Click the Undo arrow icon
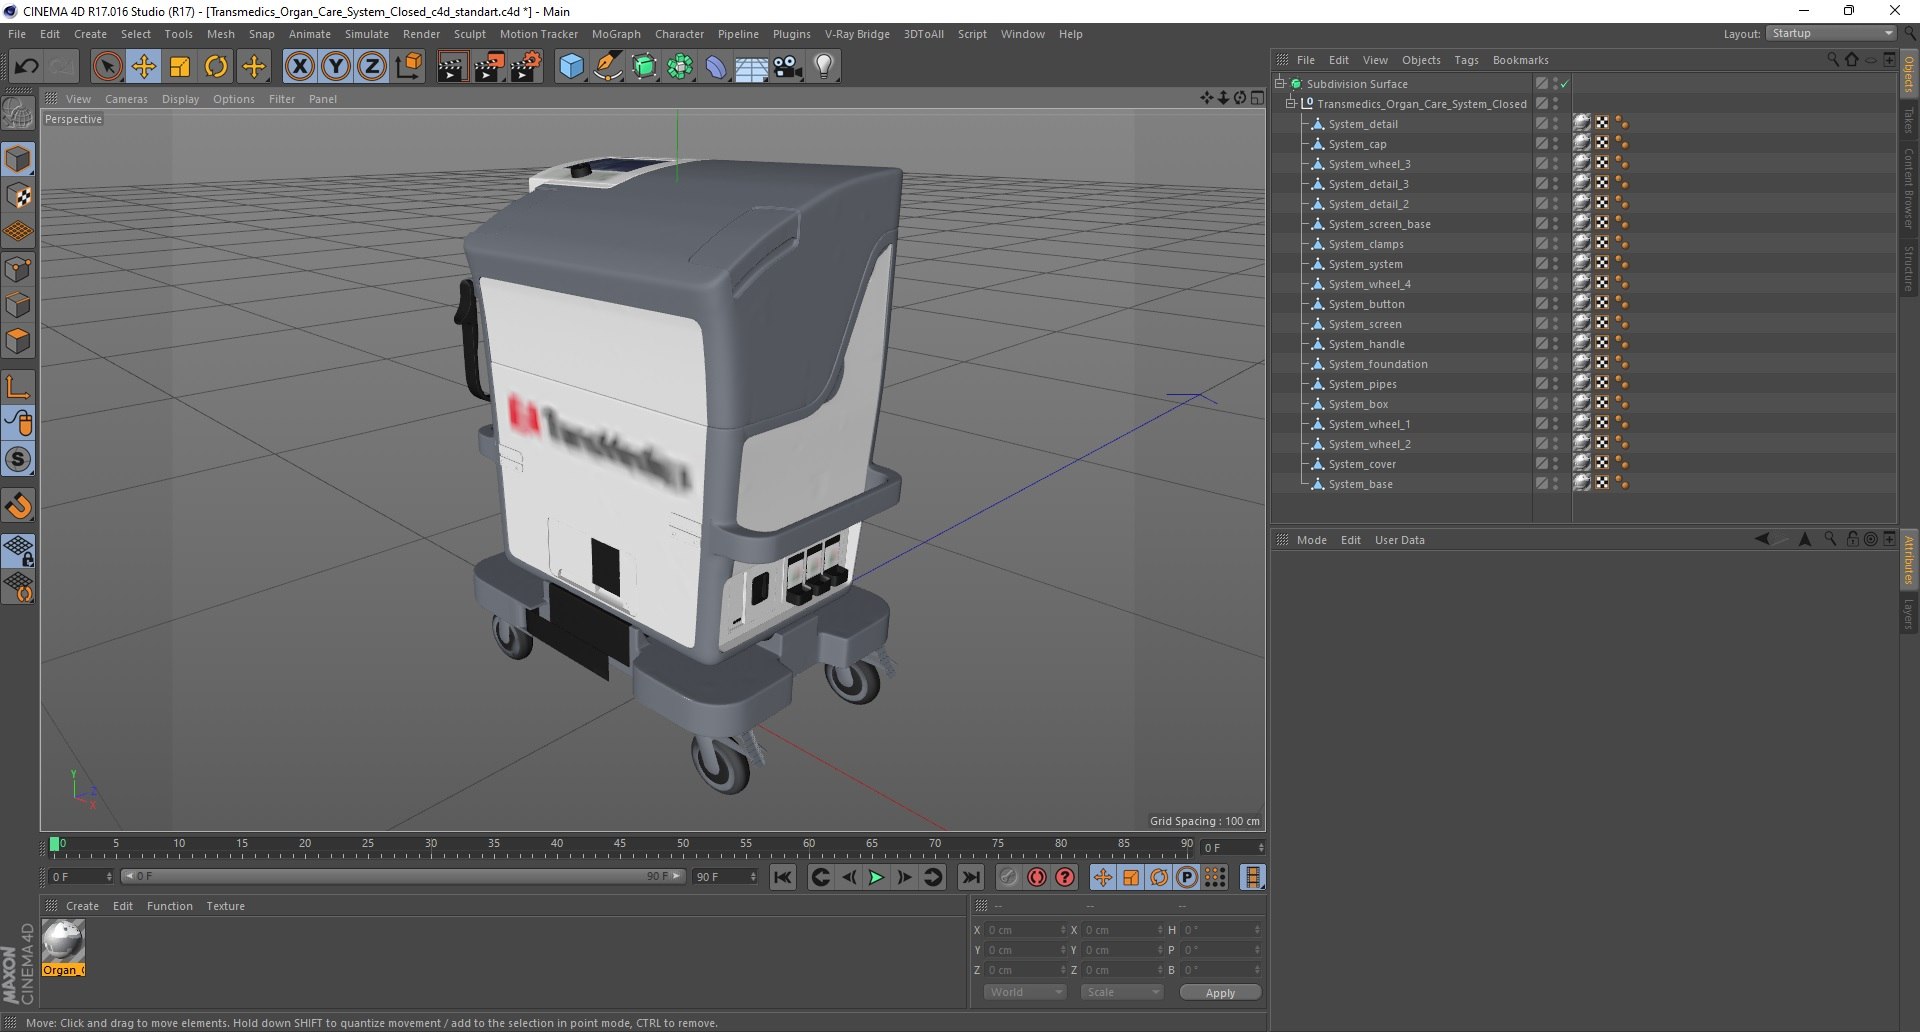Screen dimensions: 1920x1032 26,67
